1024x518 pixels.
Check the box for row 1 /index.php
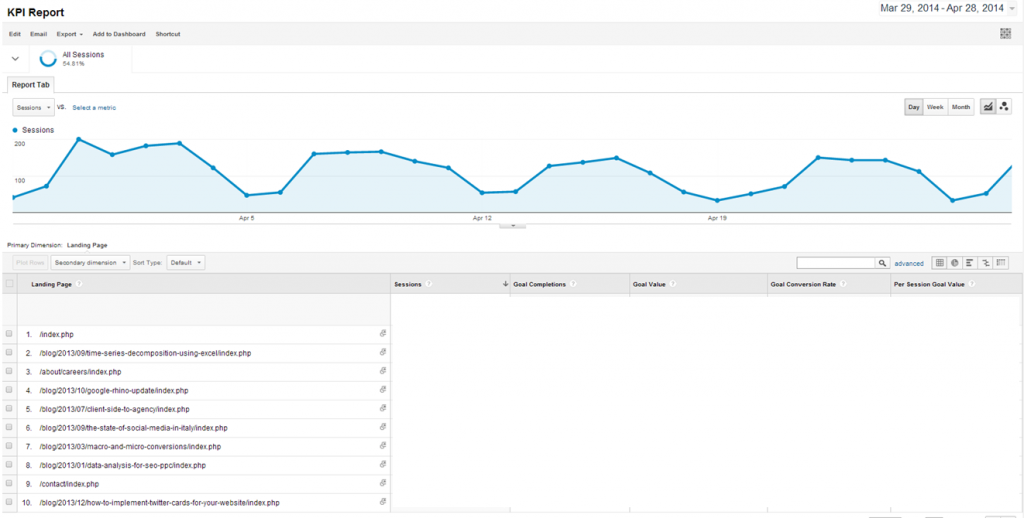9,334
